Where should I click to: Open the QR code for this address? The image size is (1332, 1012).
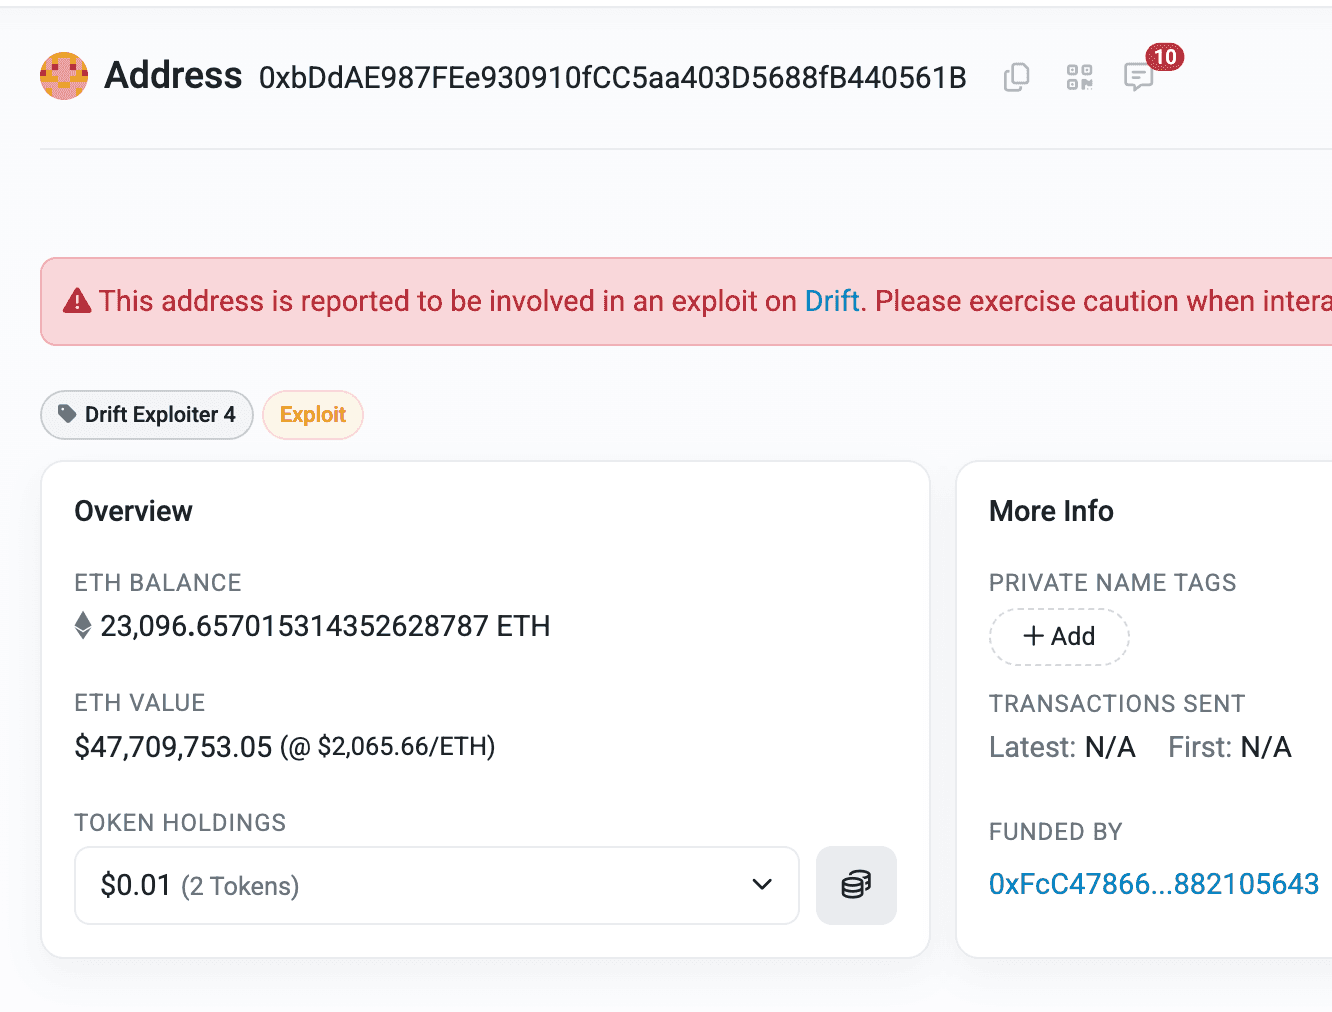[x=1079, y=77]
